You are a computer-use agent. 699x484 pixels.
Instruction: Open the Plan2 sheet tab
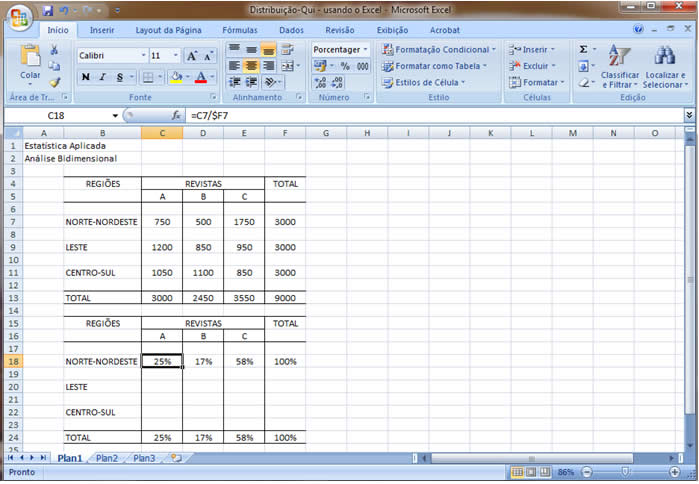pyautogui.click(x=106, y=458)
